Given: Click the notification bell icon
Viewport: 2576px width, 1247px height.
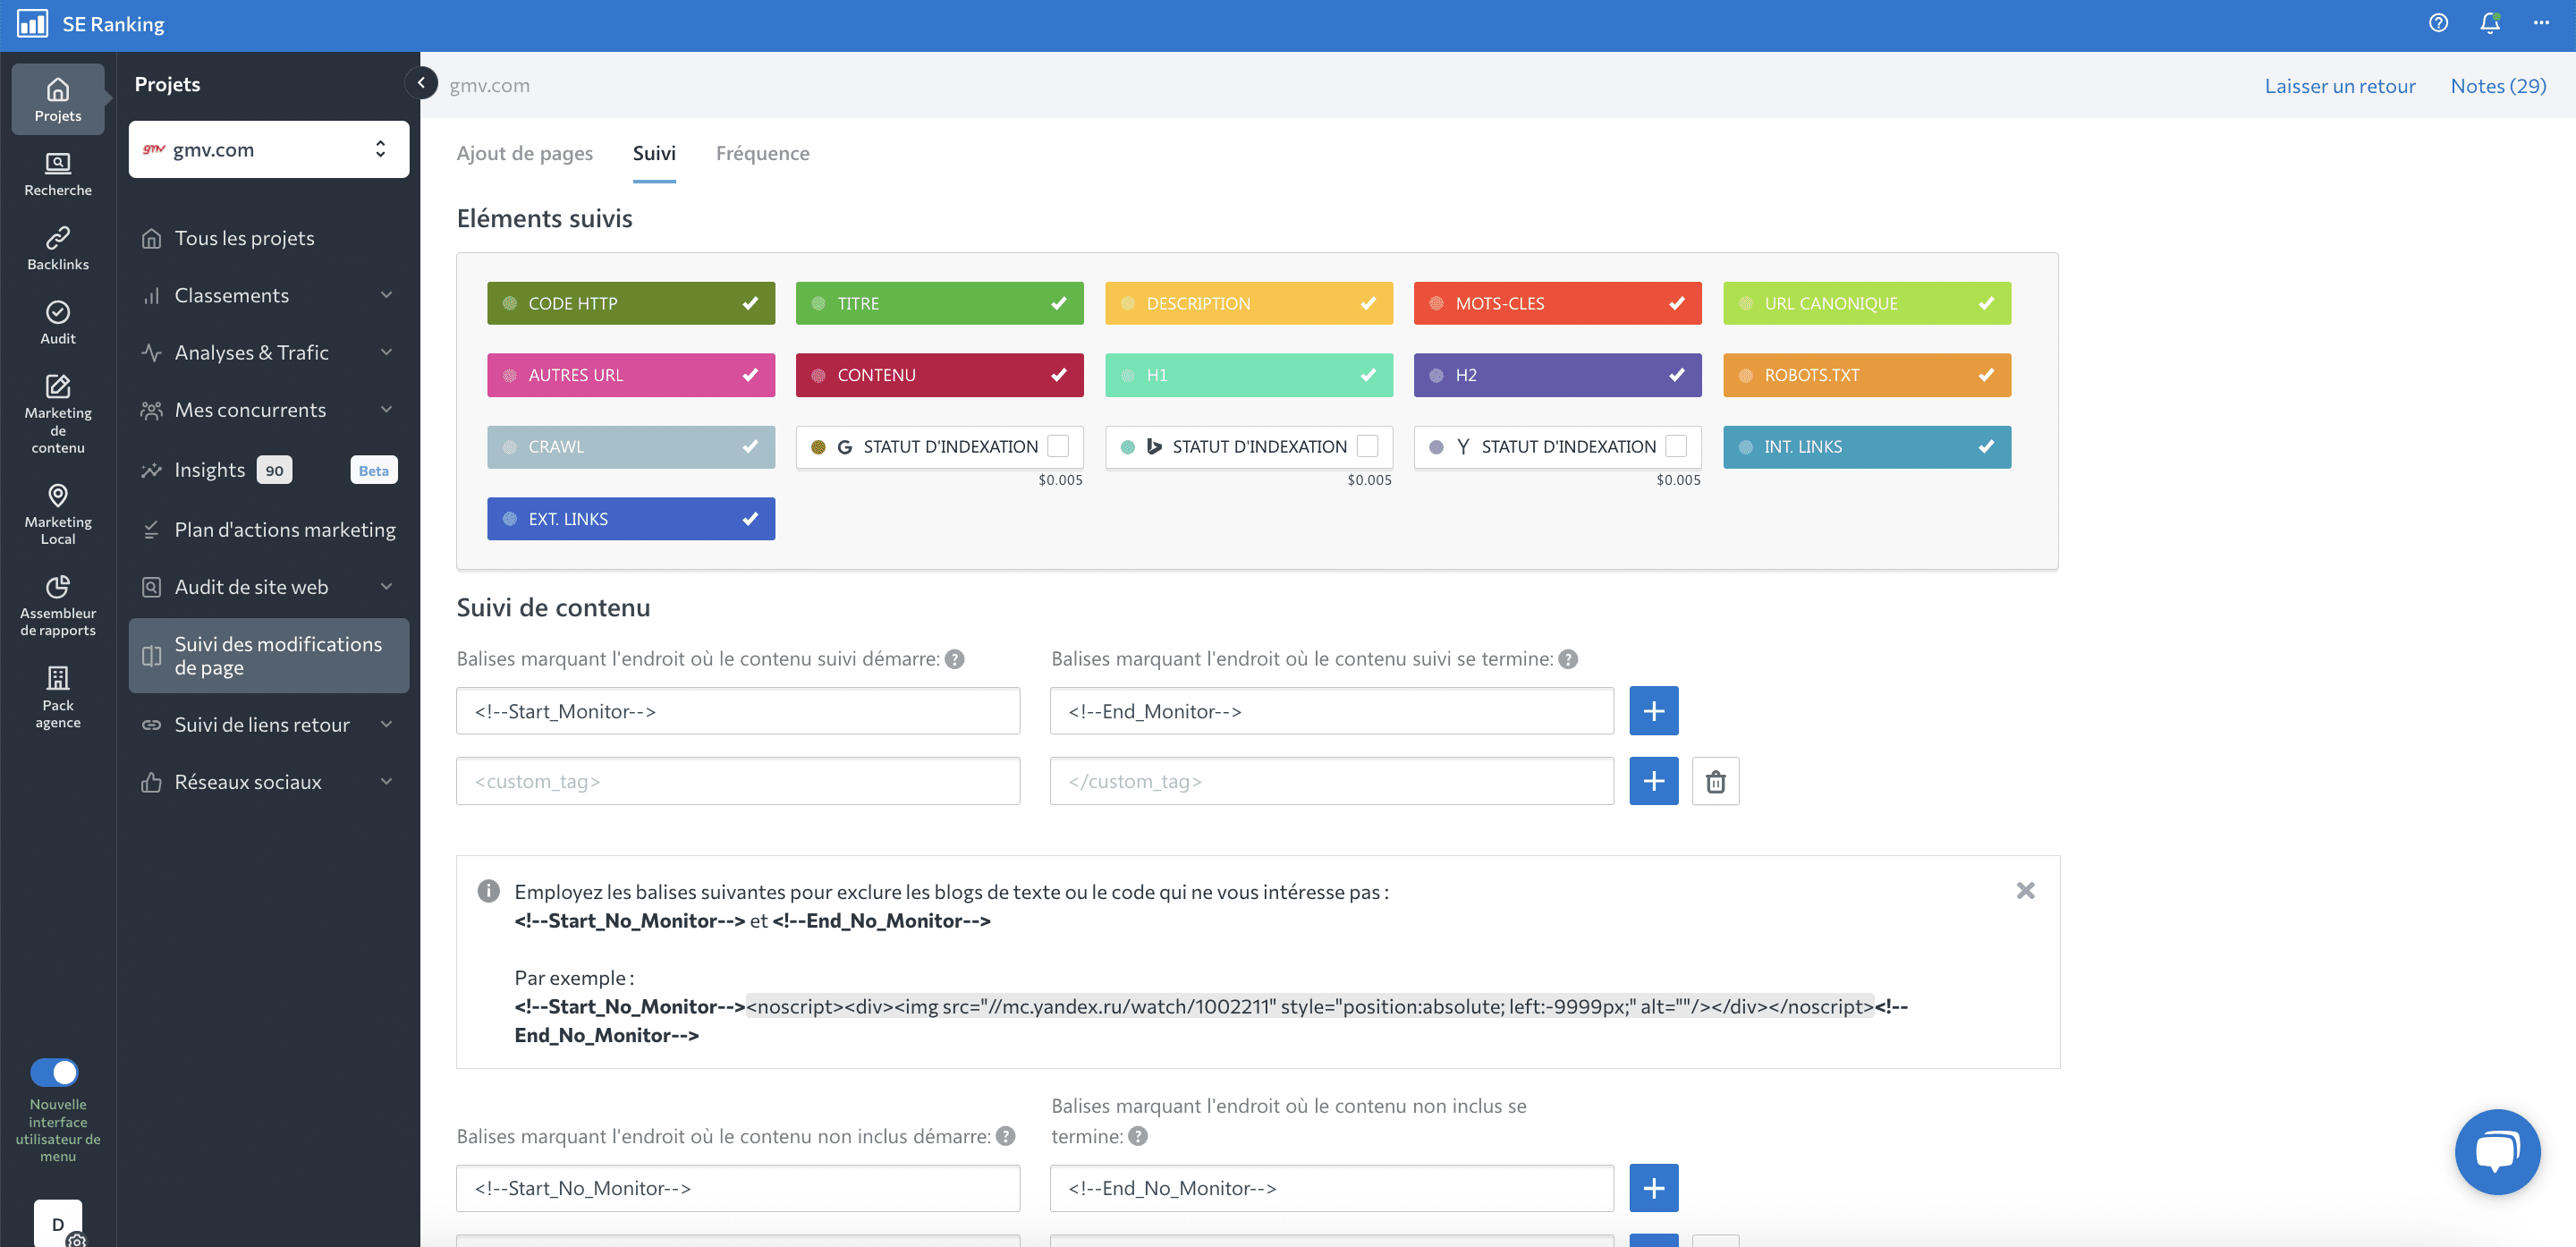Looking at the screenshot, I should tap(2490, 23).
